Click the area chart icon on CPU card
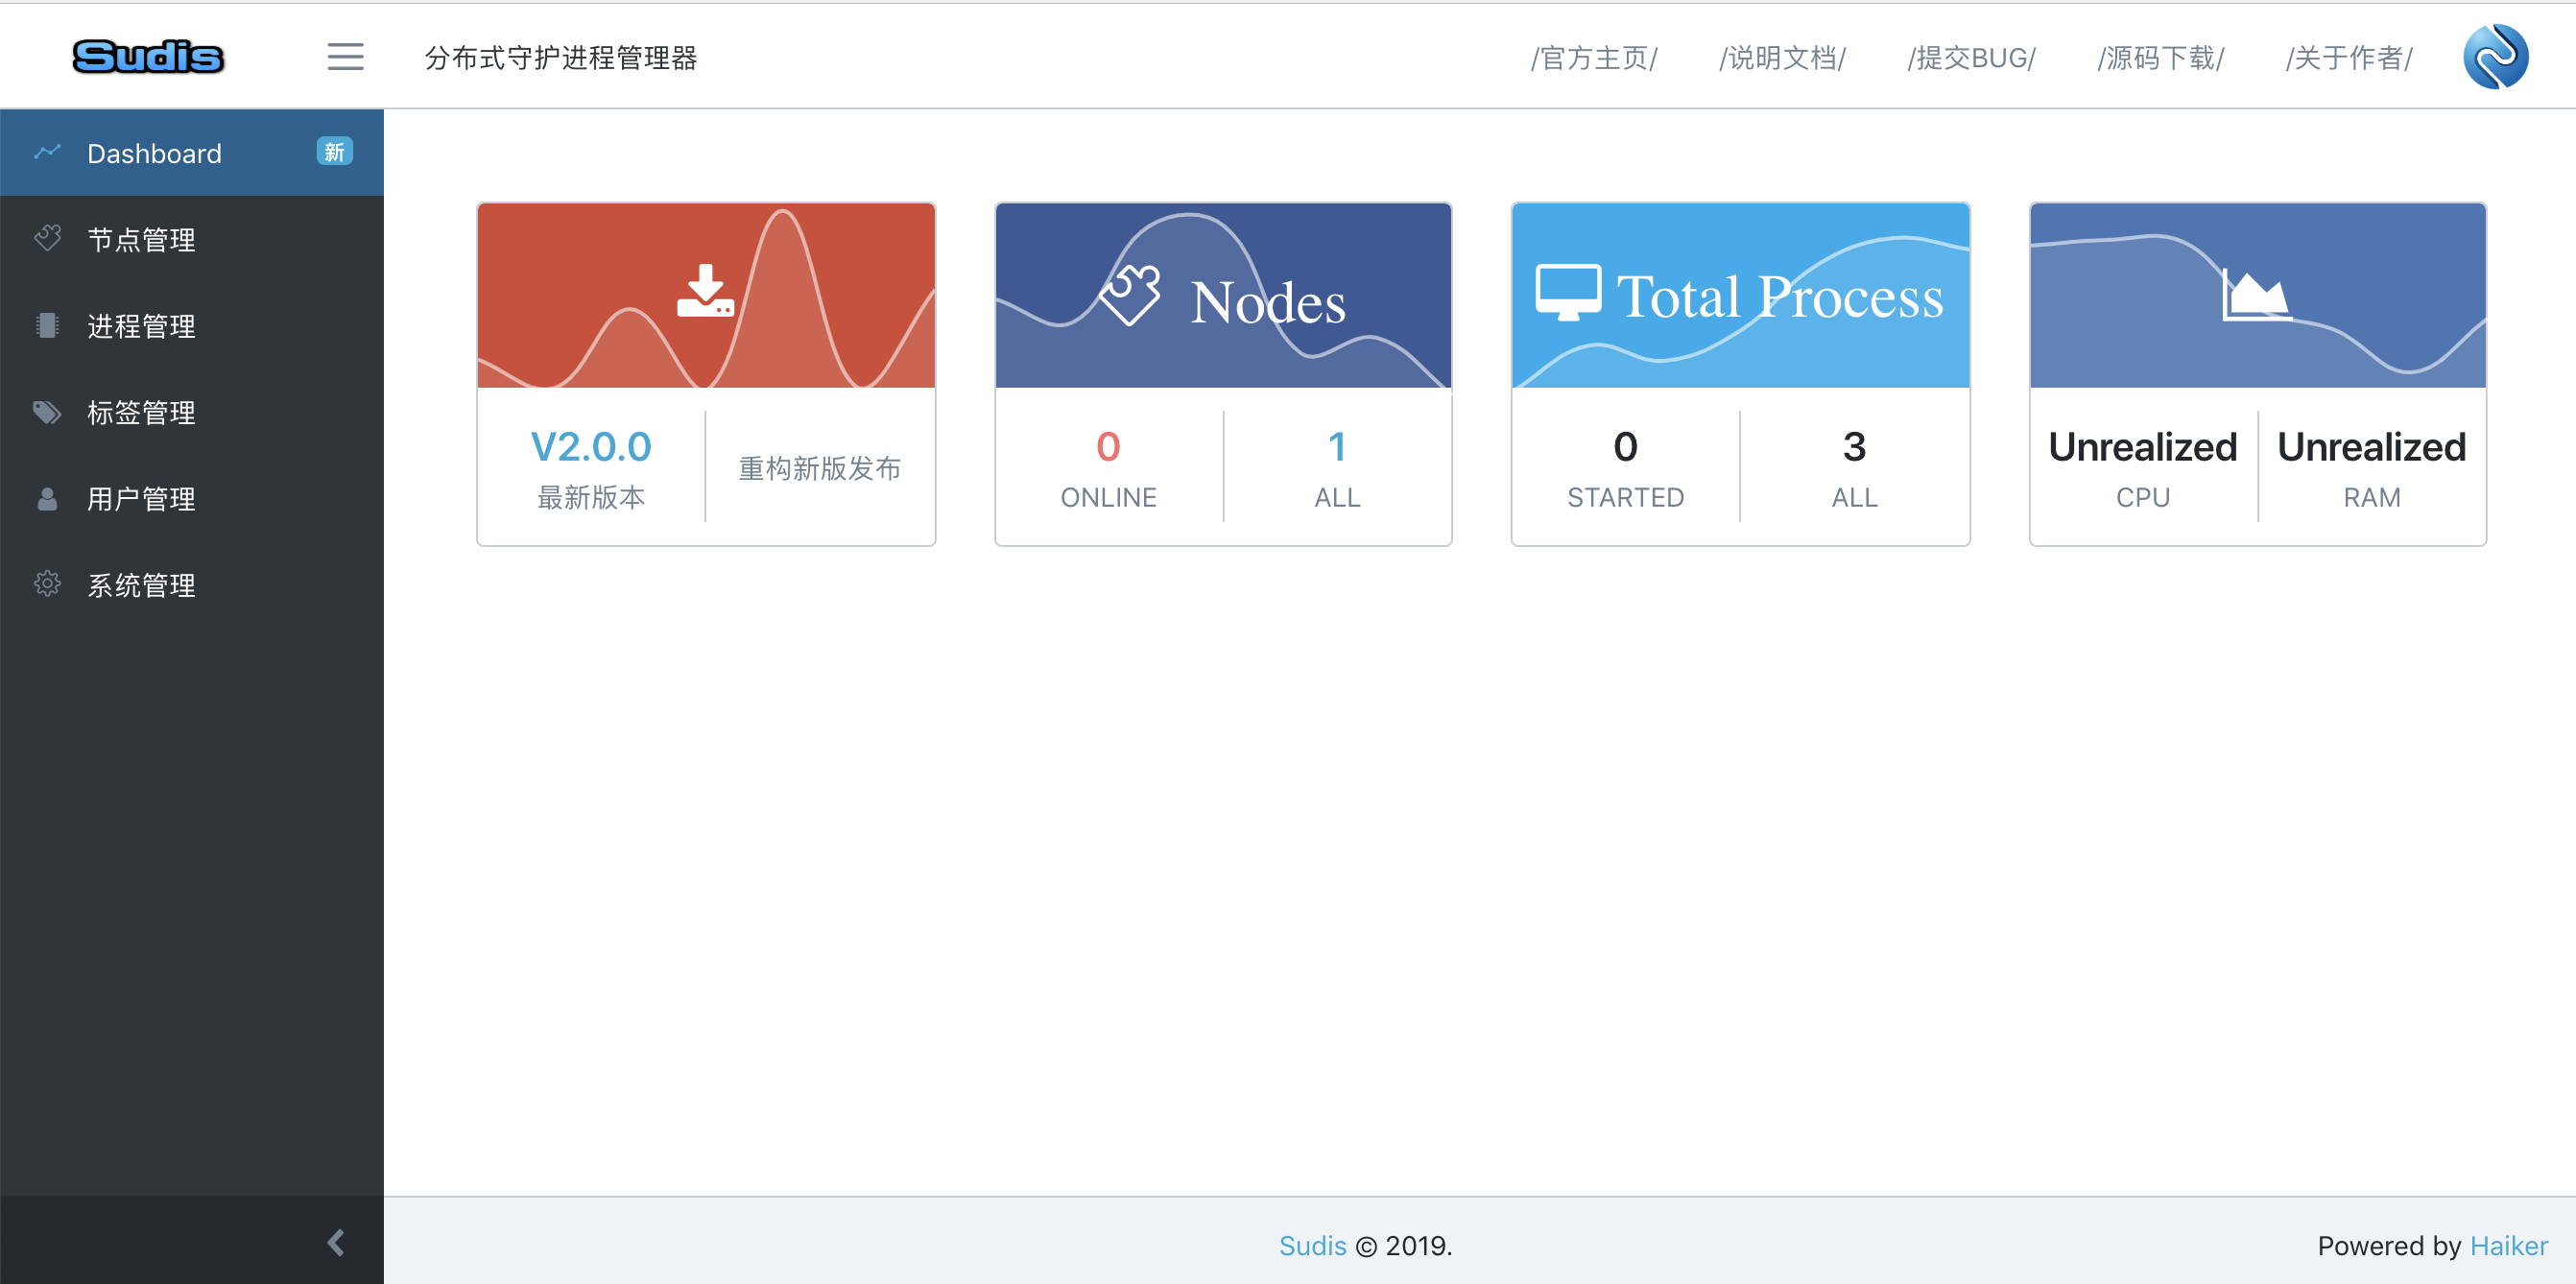This screenshot has width=2576, height=1284. point(2256,295)
